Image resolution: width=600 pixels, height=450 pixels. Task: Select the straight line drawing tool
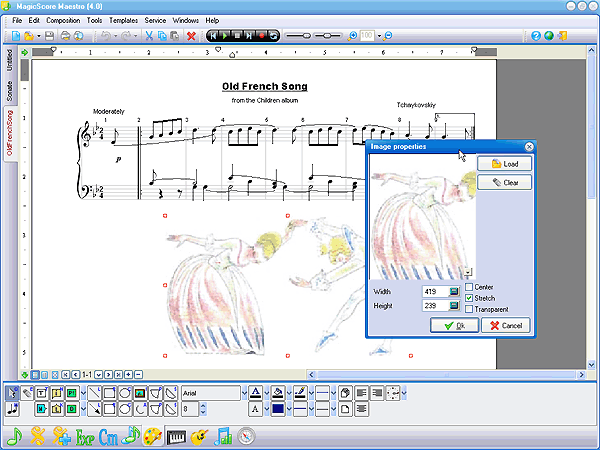pyautogui.click(x=95, y=393)
